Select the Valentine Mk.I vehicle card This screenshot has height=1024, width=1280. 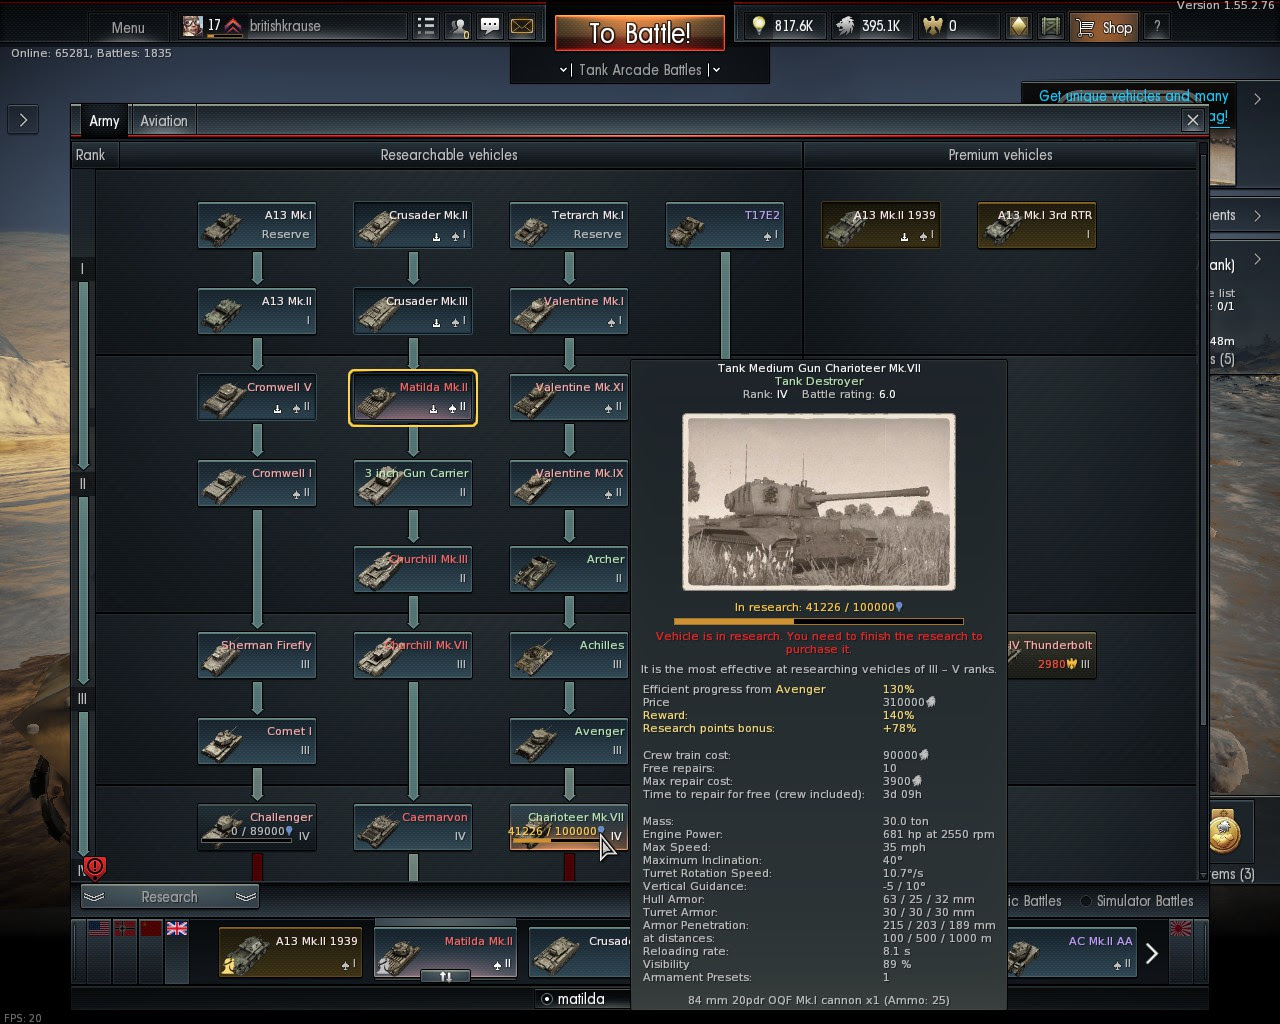tap(569, 311)
